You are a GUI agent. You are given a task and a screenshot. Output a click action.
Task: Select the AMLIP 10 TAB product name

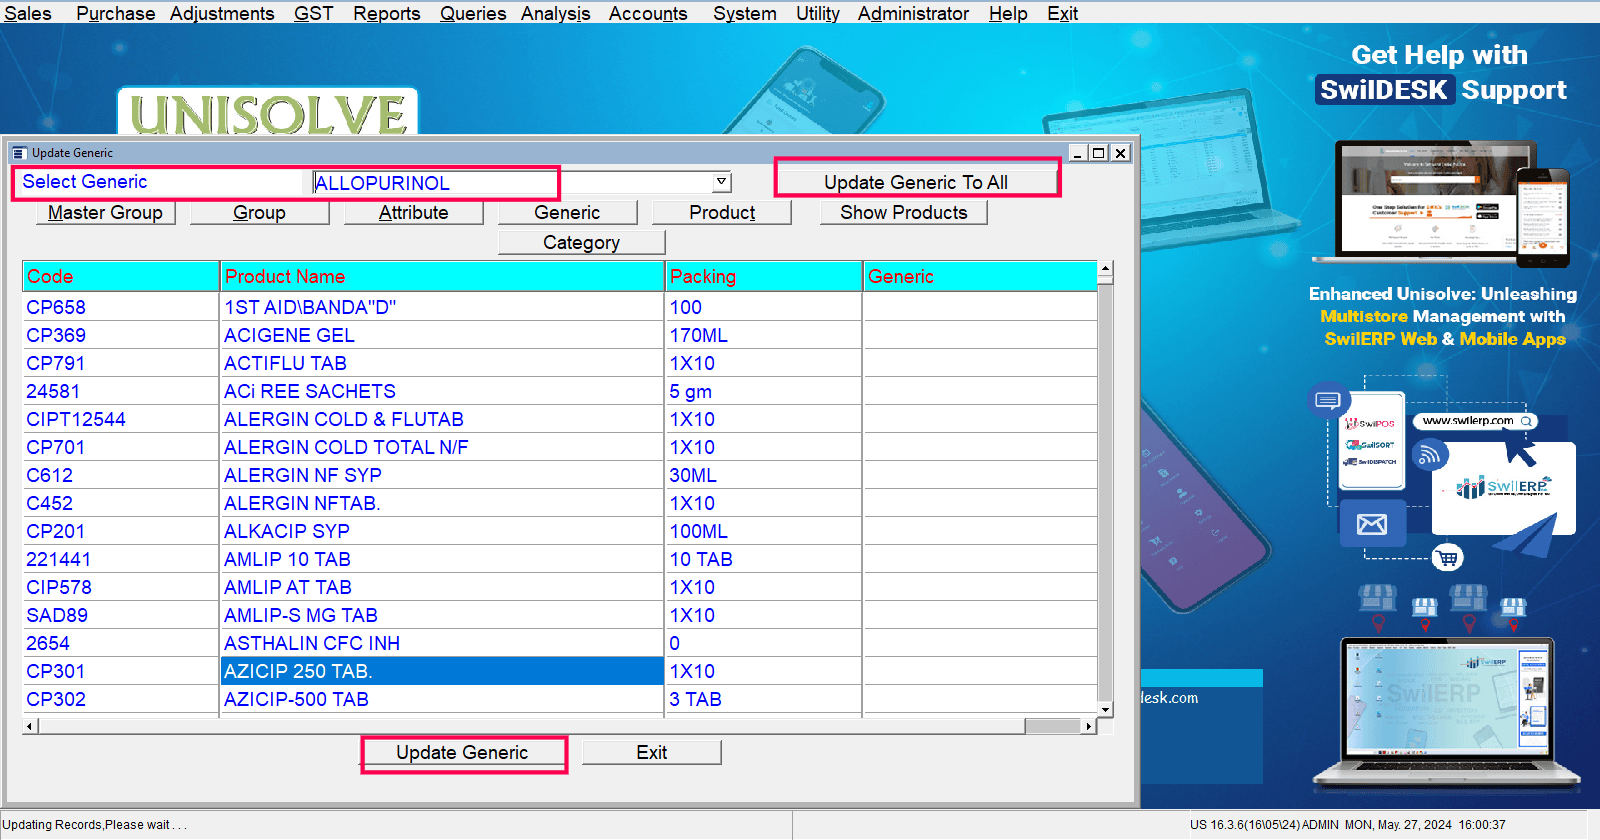coord(287,559)
